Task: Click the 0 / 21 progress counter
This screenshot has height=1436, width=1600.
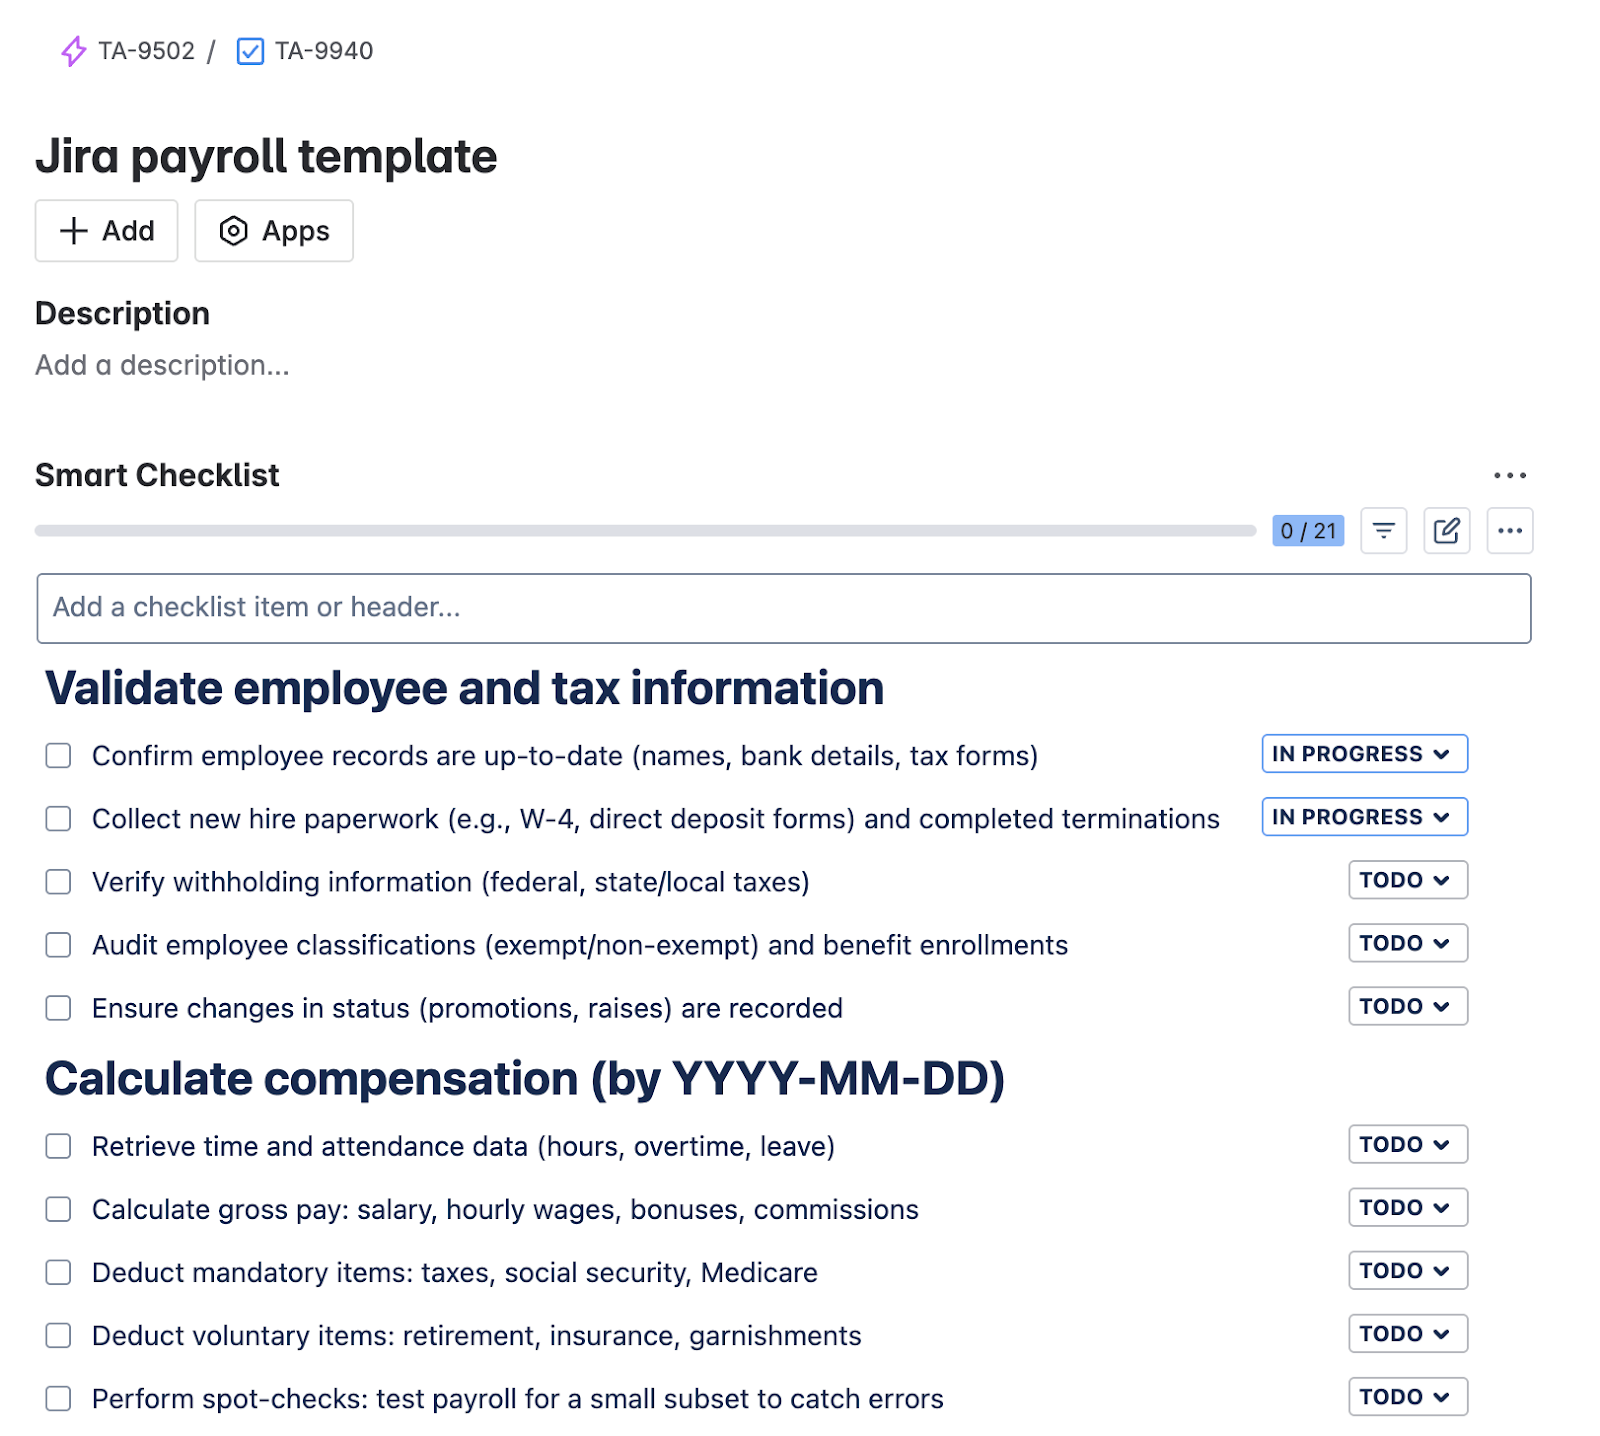Action: (x=1308, y=531)
